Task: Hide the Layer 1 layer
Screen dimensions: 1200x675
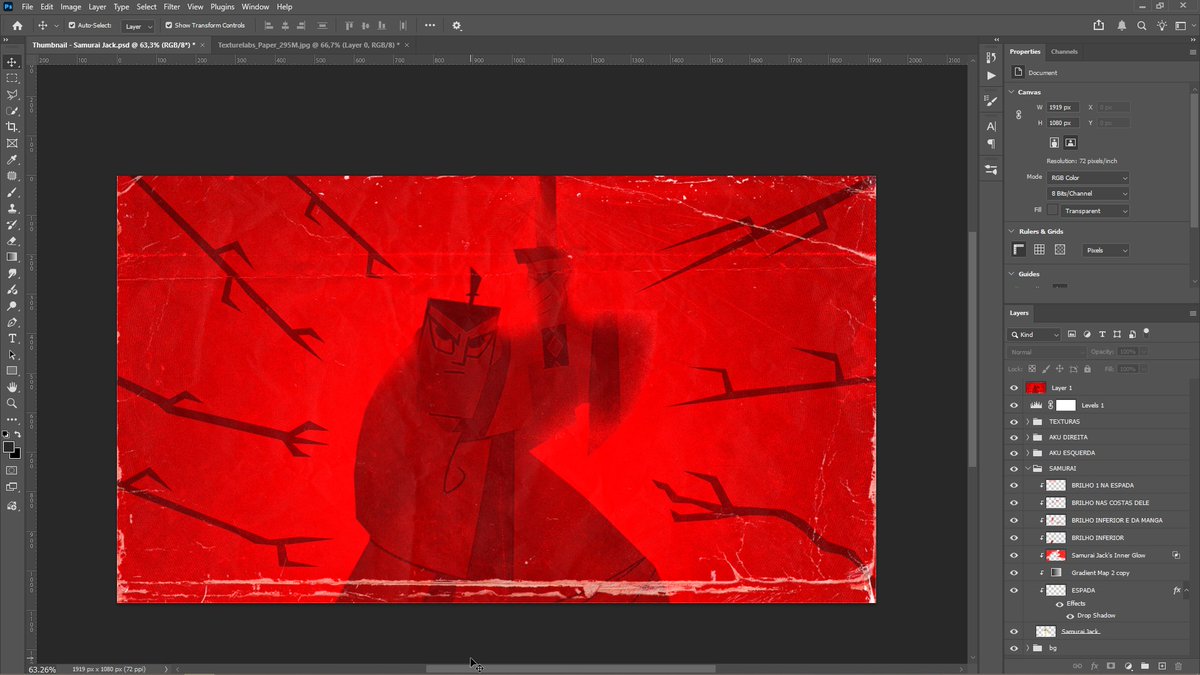Action: (x=1014, y=388)
